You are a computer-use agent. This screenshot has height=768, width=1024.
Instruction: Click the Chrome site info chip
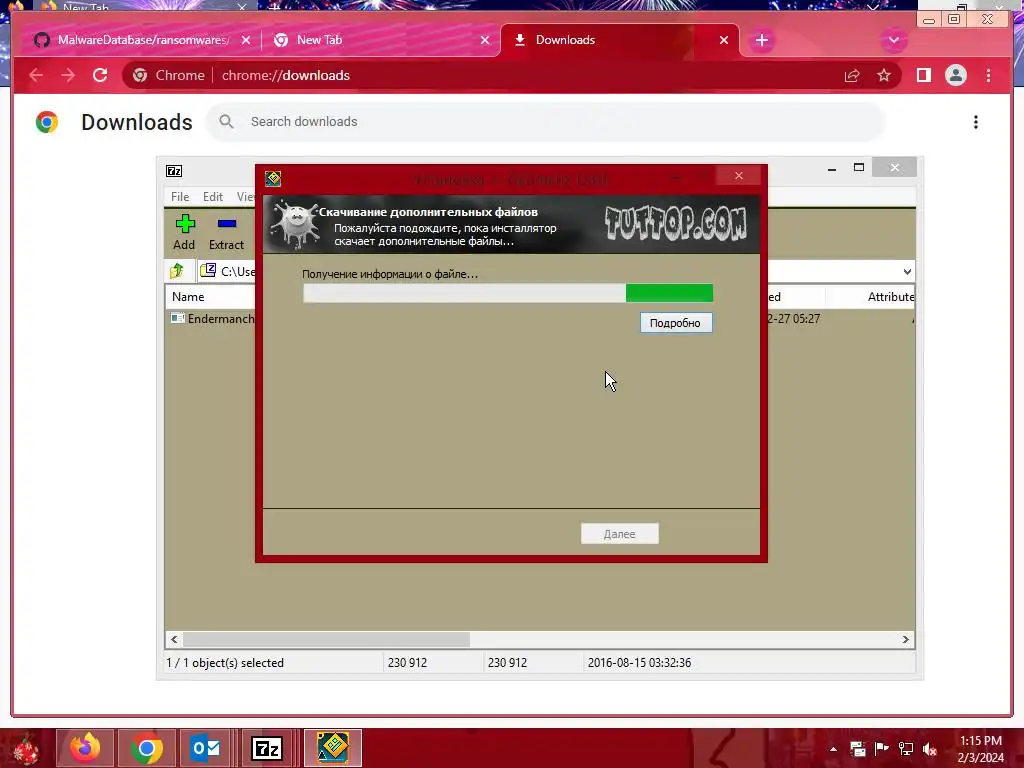168,75
